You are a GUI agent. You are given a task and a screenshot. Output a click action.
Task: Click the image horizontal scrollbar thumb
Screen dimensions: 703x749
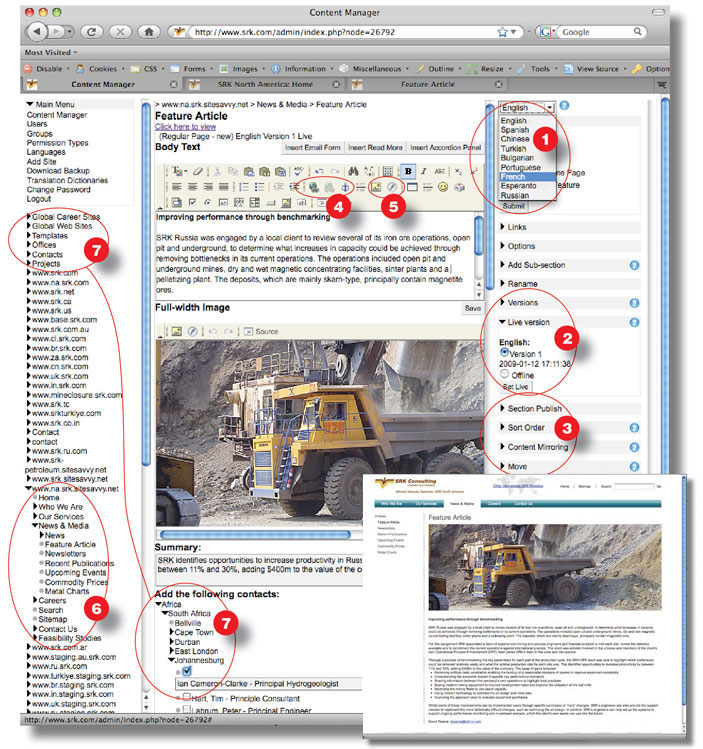point(256,534)
